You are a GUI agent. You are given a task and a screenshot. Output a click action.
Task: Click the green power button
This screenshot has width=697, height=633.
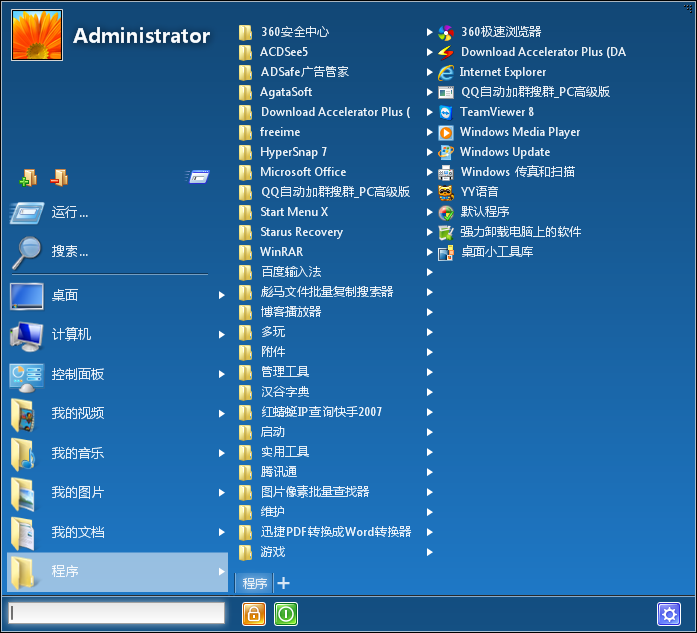coord(286,614)
